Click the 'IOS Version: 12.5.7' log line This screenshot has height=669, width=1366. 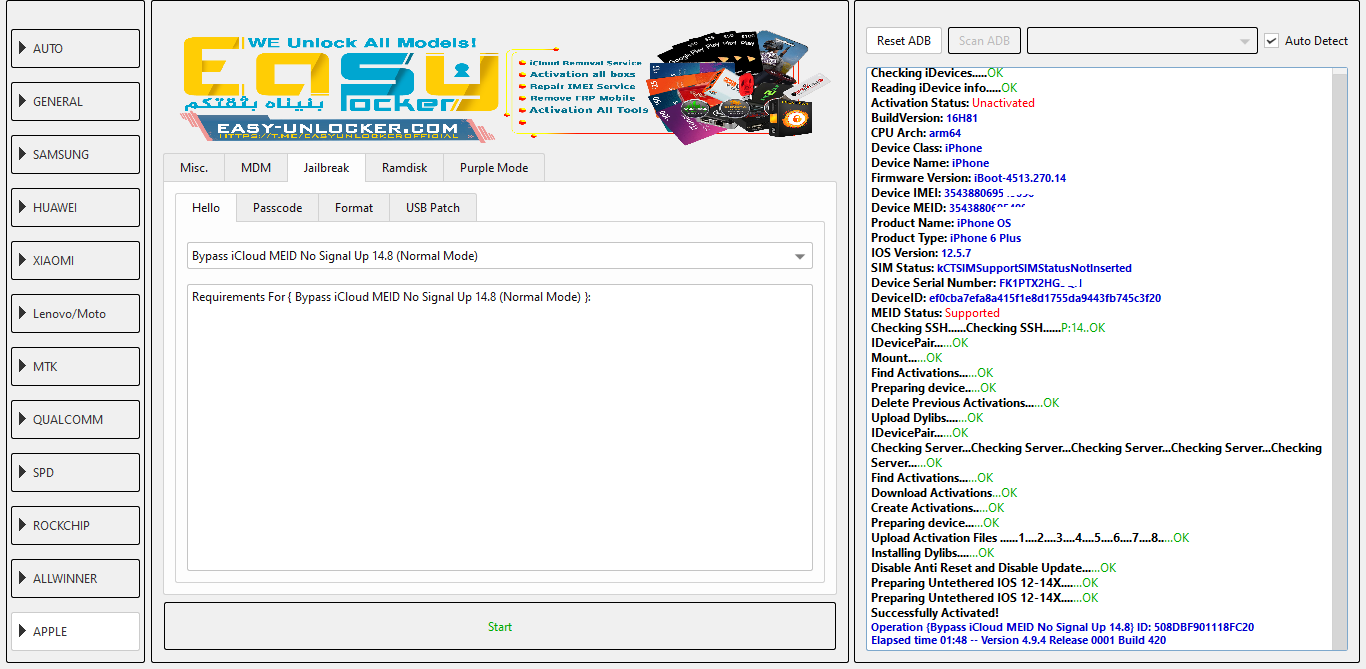point(919,253)
